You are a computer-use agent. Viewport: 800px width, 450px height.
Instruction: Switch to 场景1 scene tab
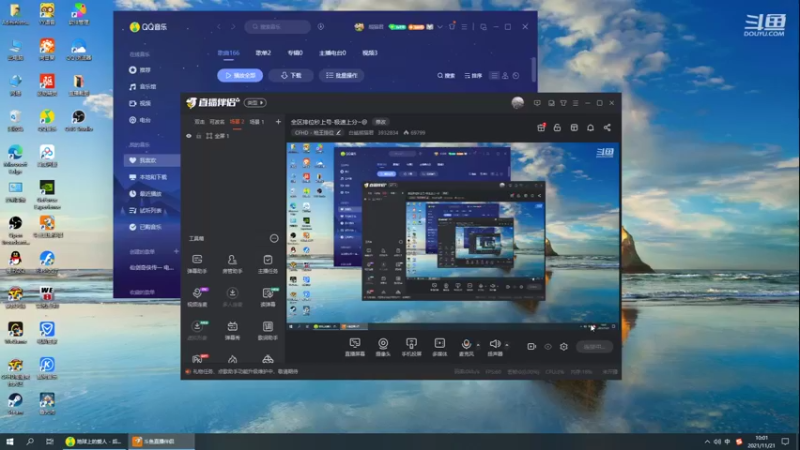point(257,122)
